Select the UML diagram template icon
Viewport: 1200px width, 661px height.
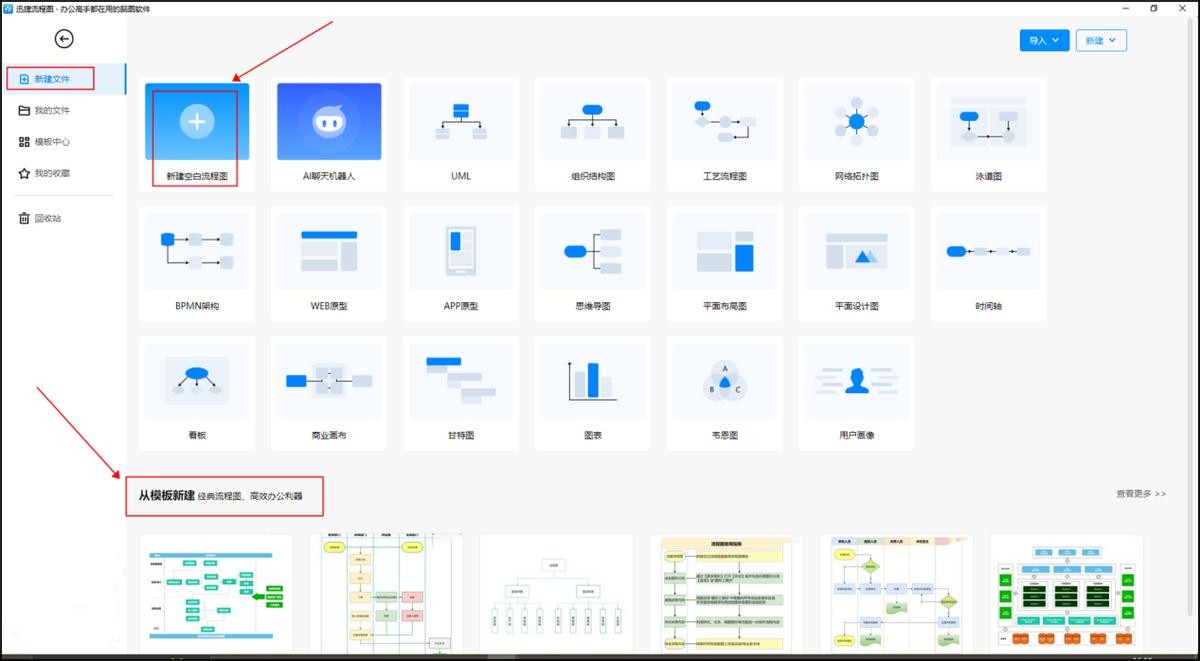[461, 122]
